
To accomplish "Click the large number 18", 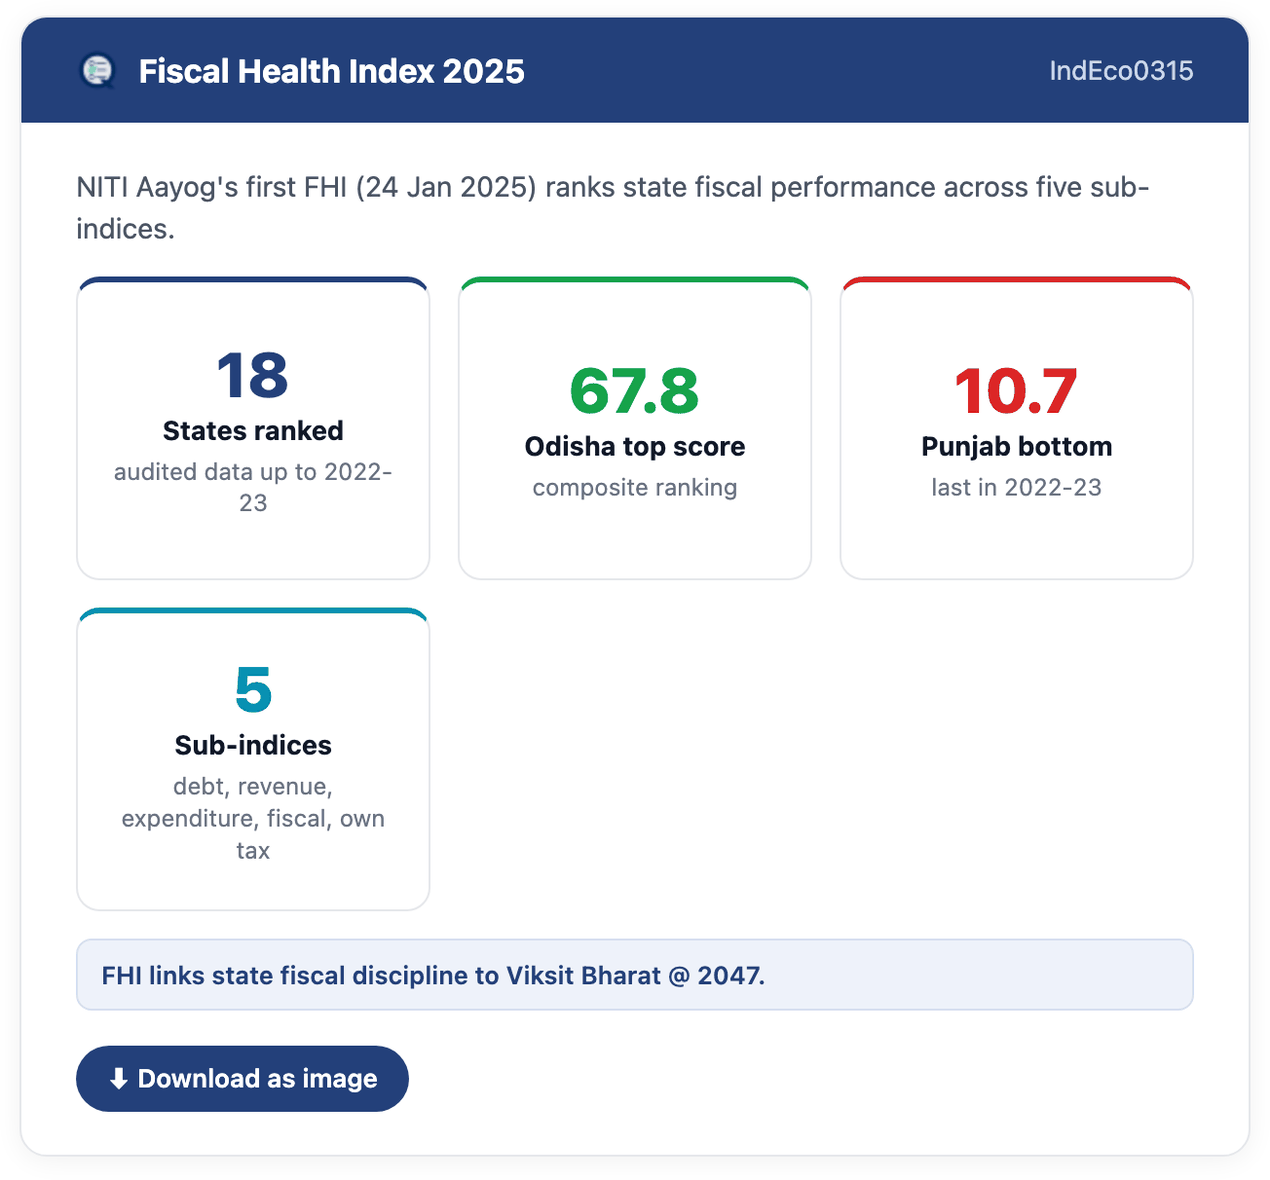I will point(253,376).
